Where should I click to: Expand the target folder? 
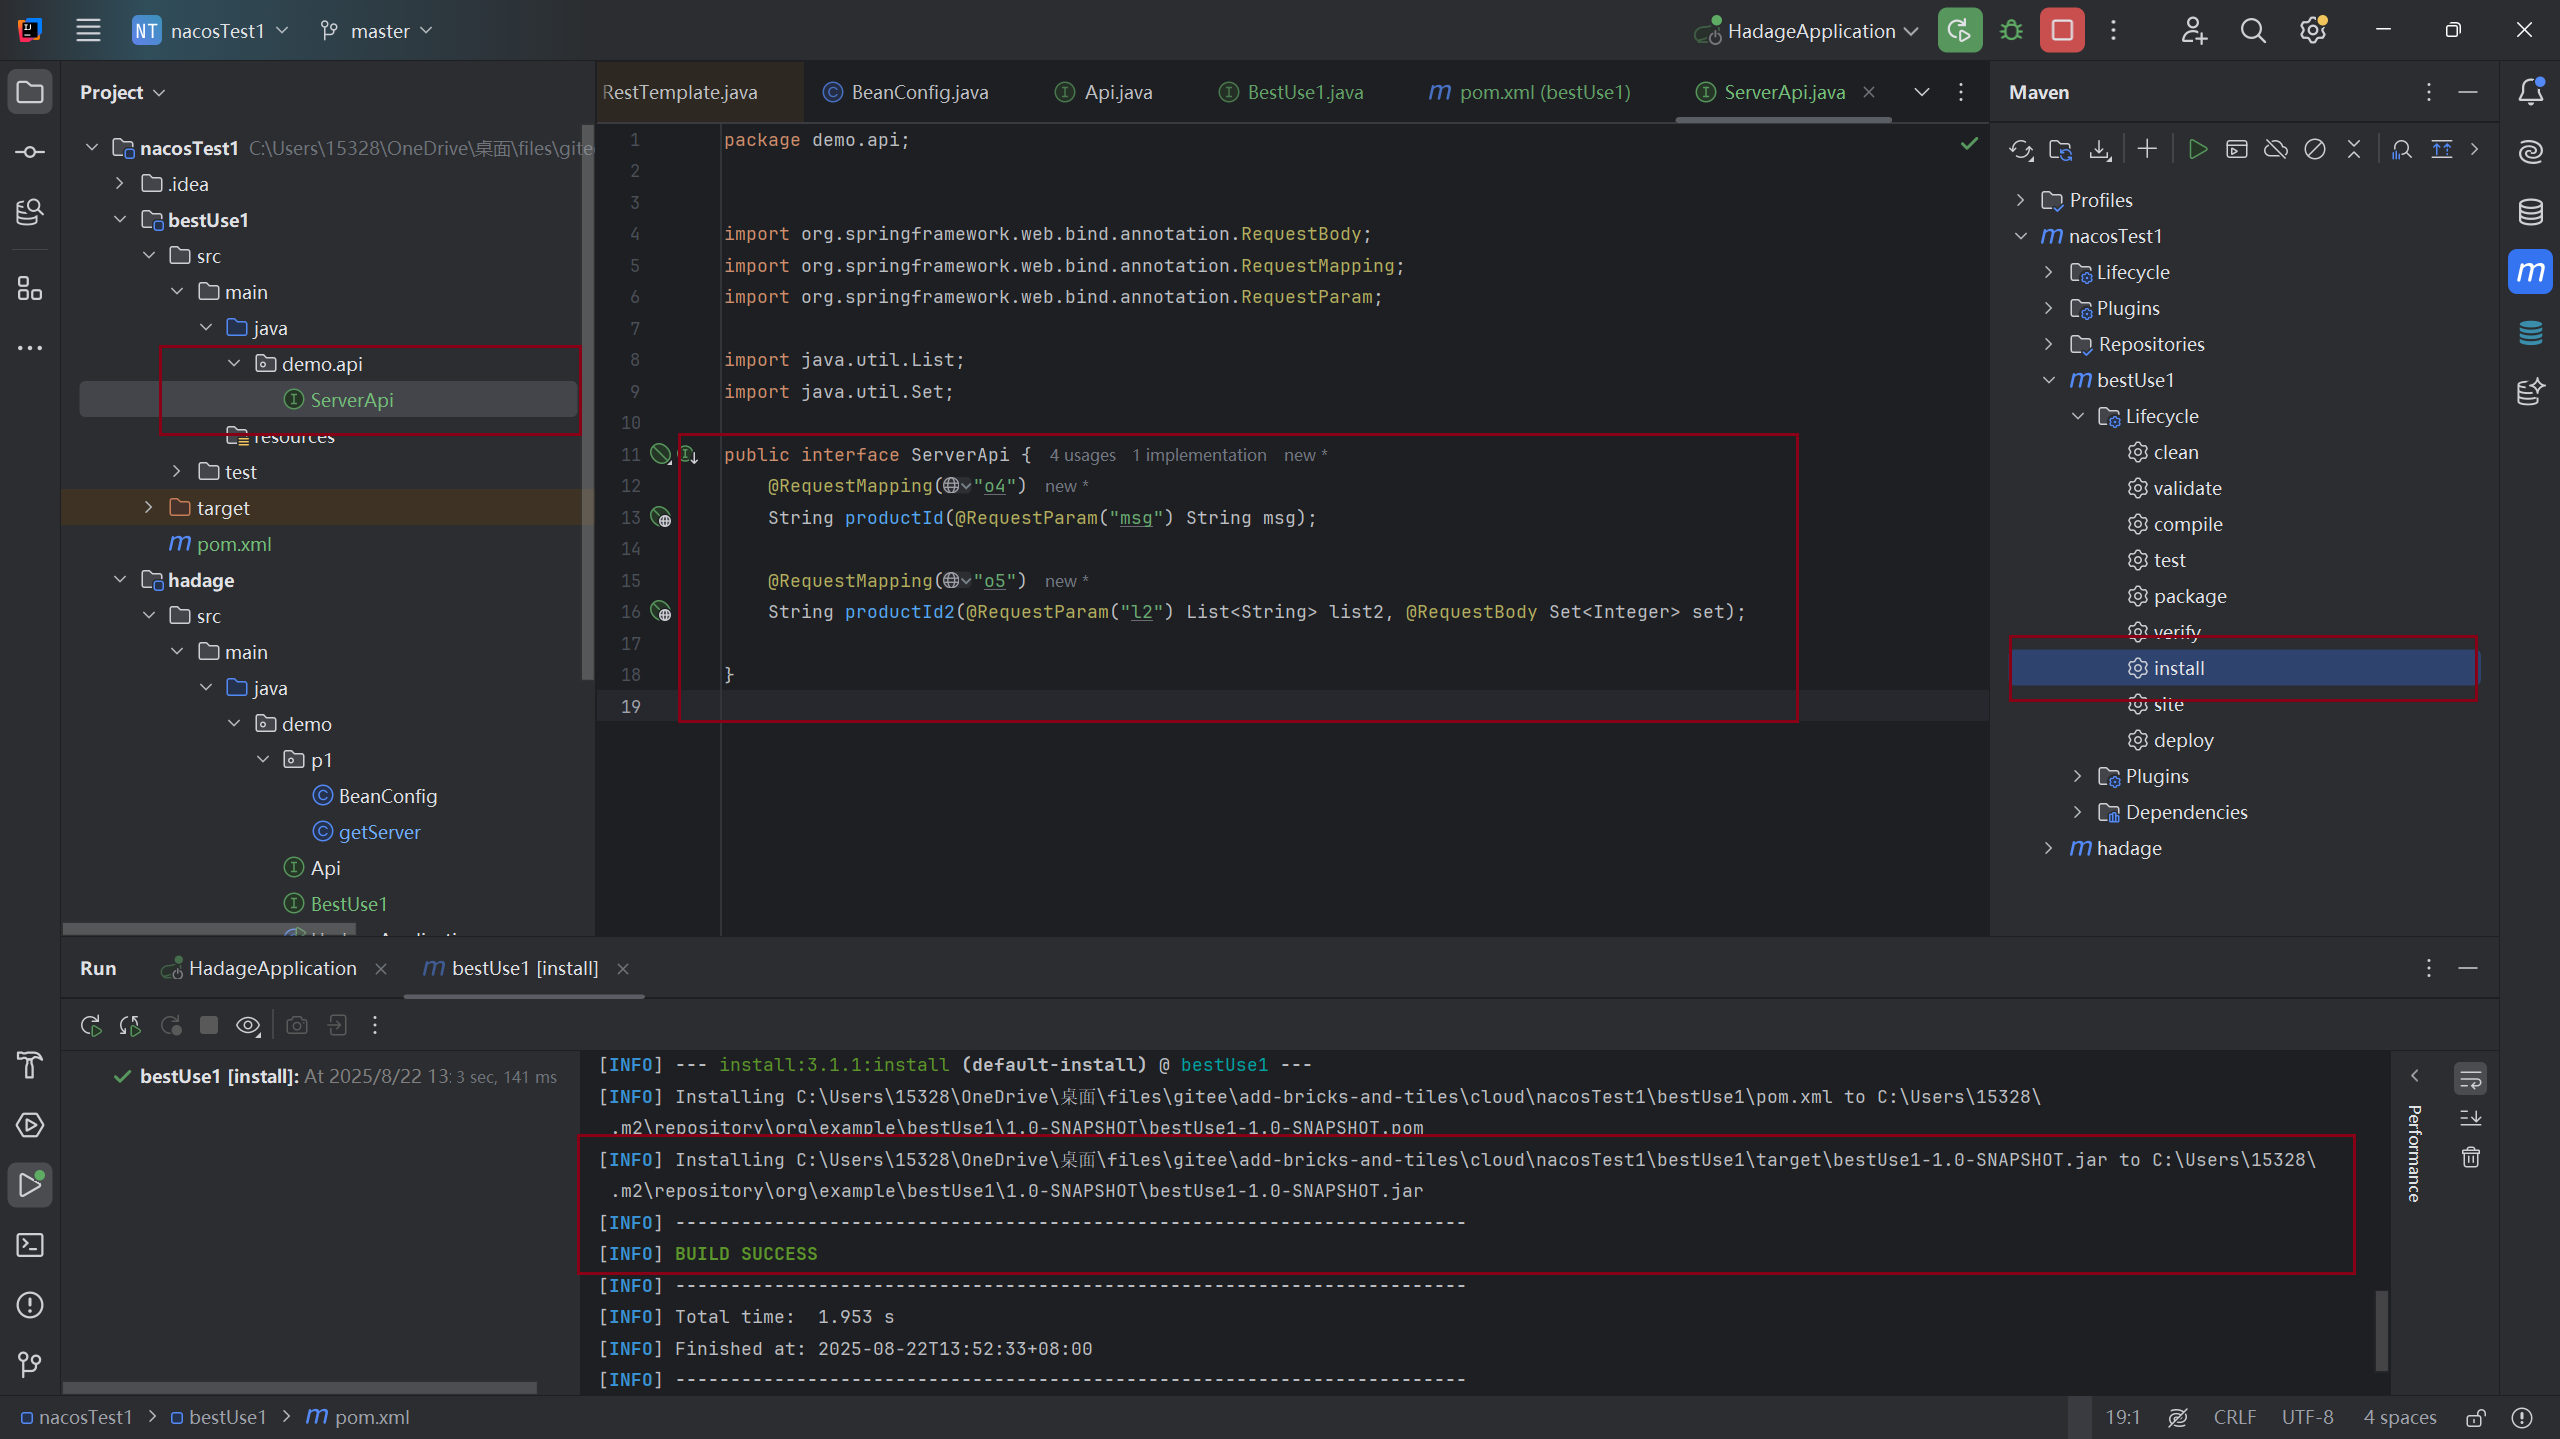148,508
